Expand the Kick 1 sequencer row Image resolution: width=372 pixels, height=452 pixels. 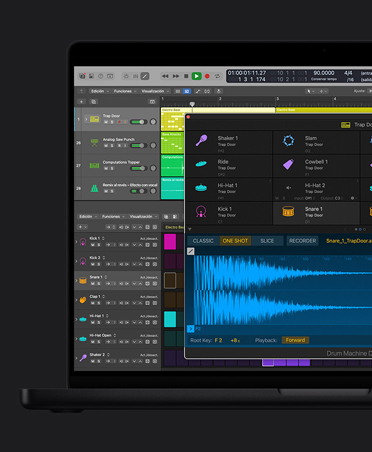point(76,242)
